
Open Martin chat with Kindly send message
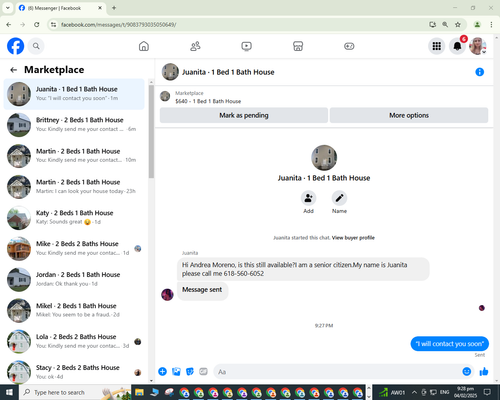[x=74, y=156]
